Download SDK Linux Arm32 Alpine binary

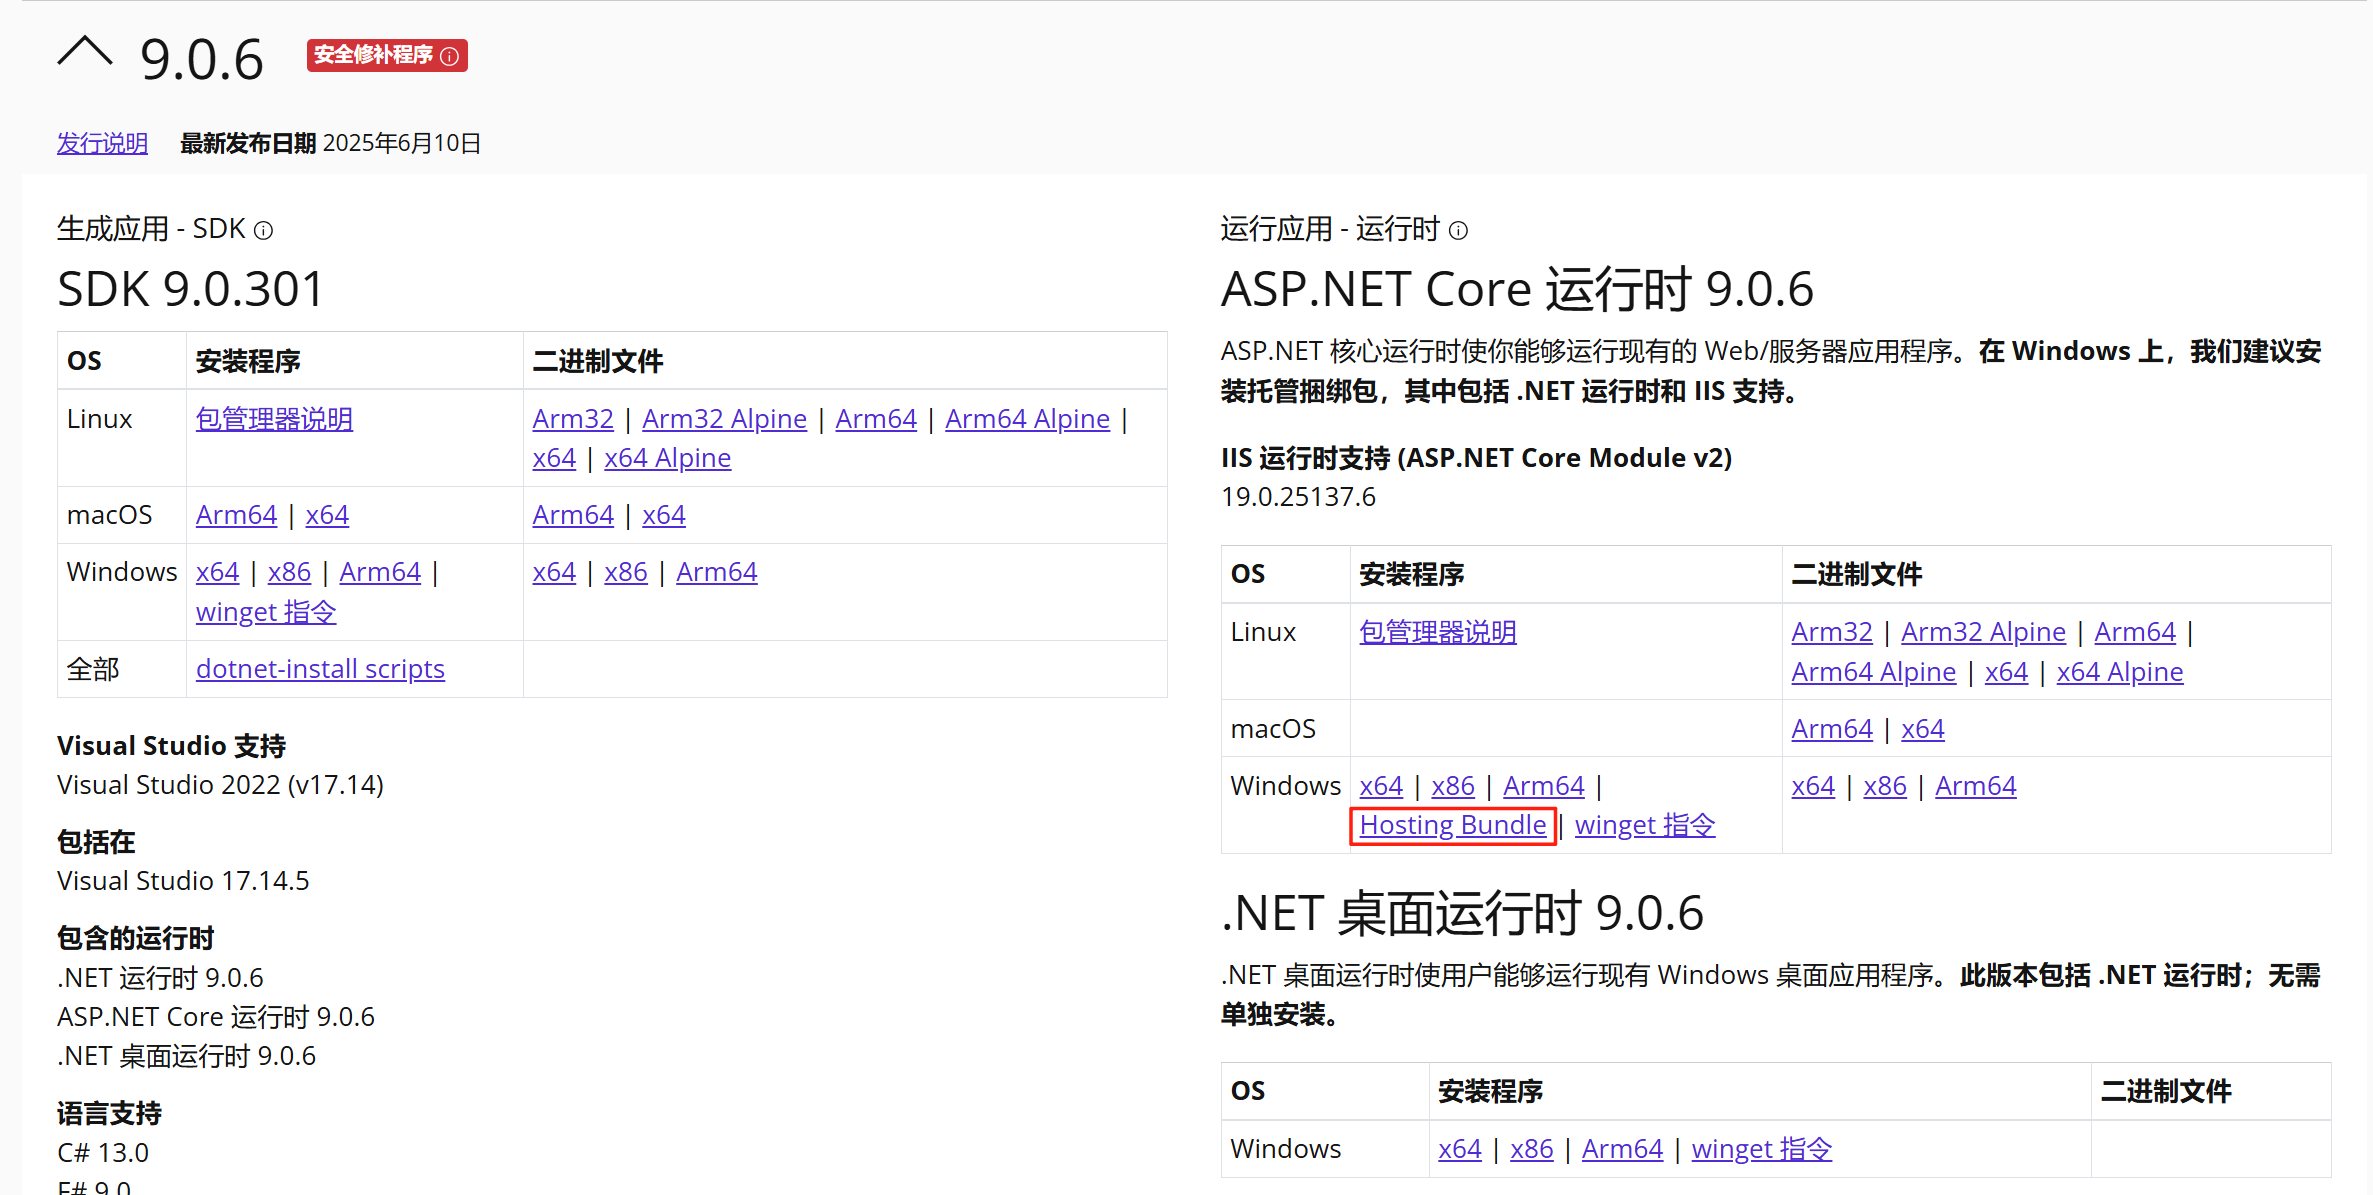(724, 419)
